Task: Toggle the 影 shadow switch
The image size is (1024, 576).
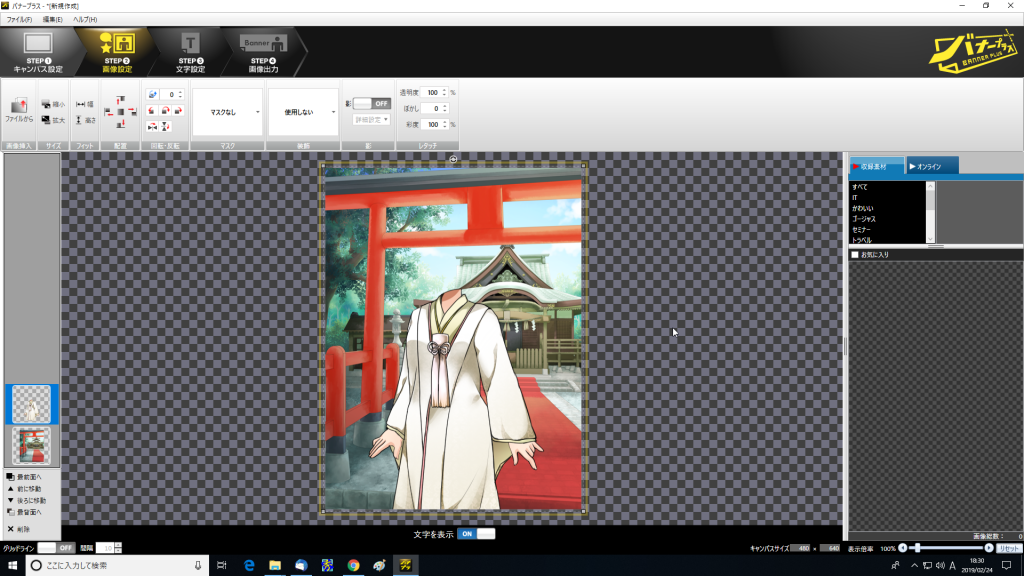Action: coord(371,103)
